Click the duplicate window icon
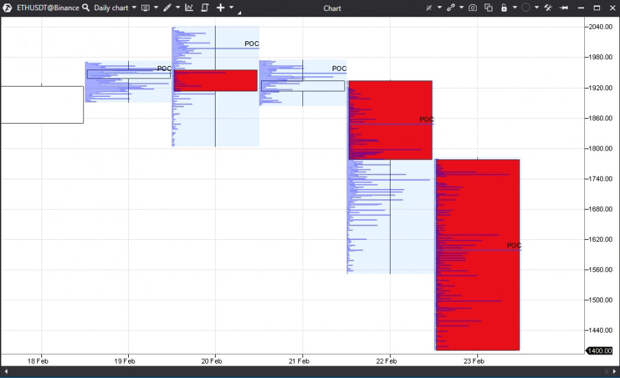 tap(489, 8)
